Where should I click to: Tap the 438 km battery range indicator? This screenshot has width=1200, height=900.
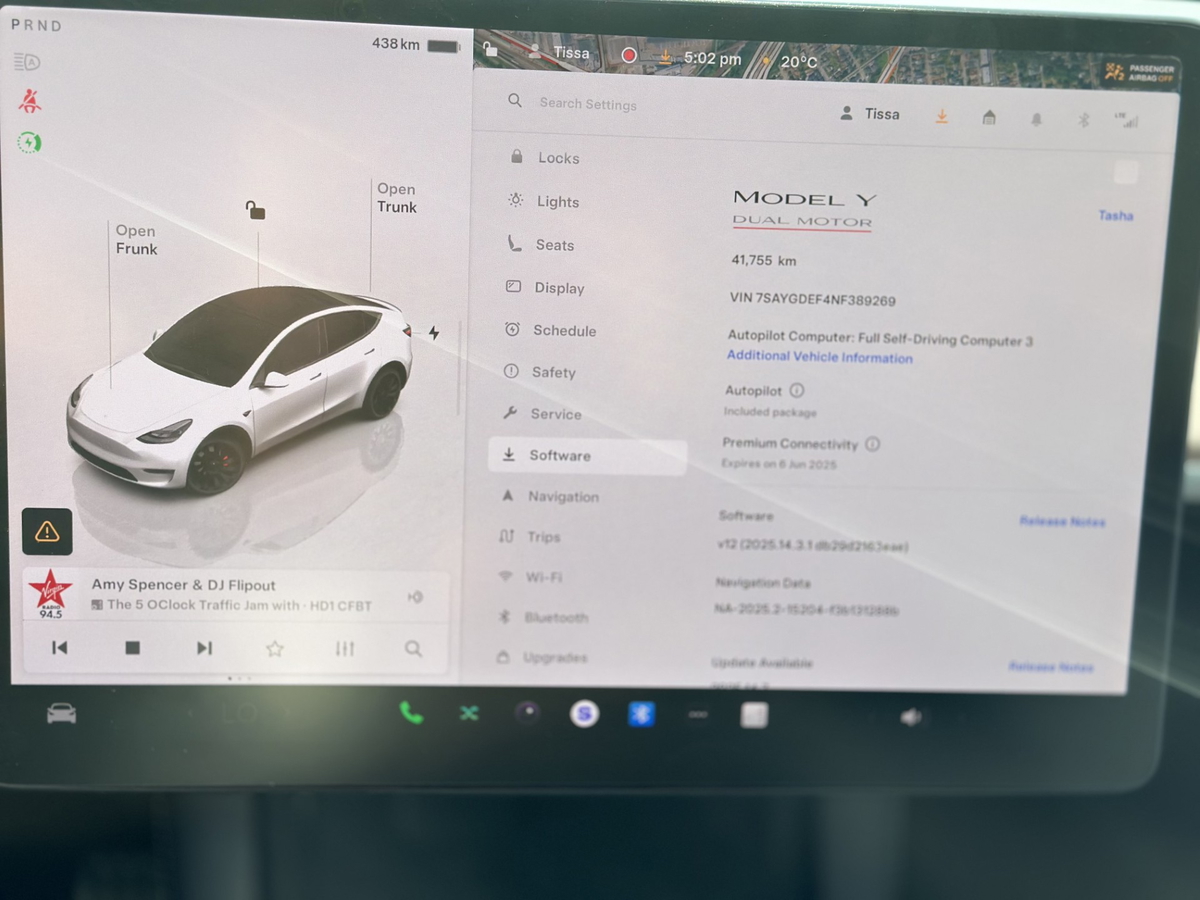[x=415, y=44]
